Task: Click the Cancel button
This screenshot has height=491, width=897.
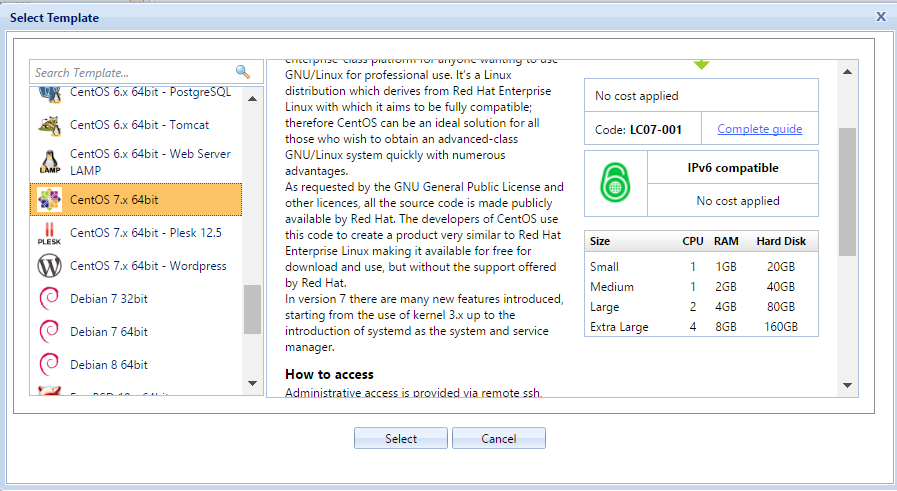Action: pyautogui.click(x=498, y=438)
